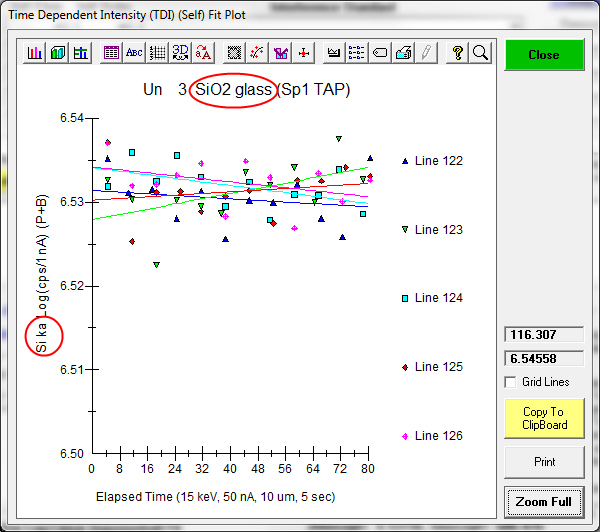The width and height of the screenshot is (600, 532).
Task: Click the scatter points tool icon
Action: (257, 53)
